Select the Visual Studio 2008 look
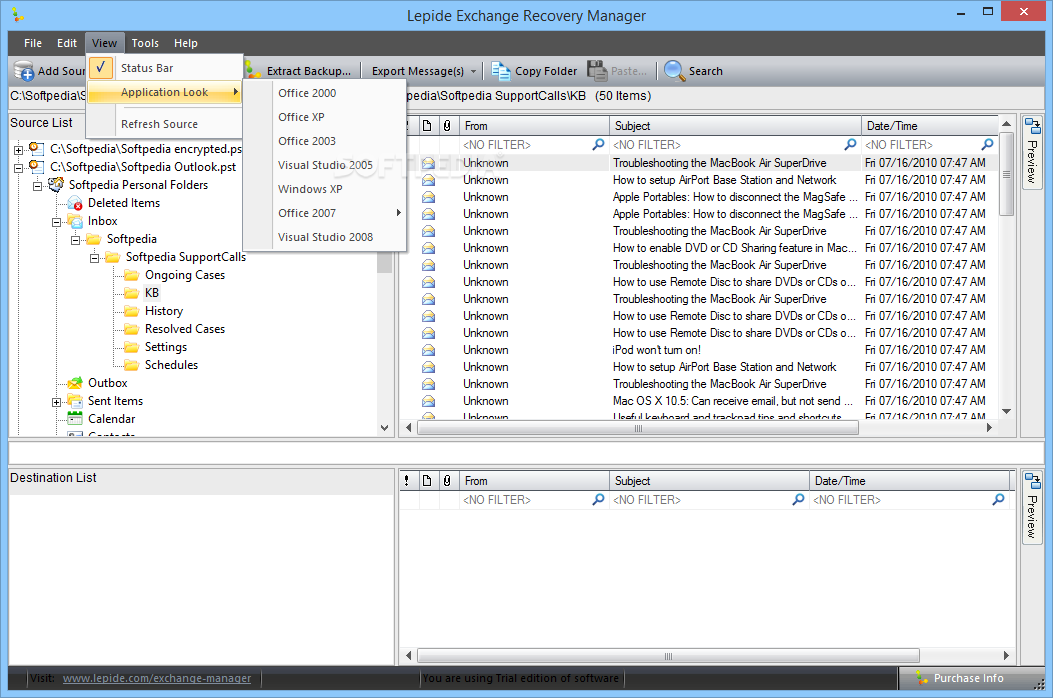 point(325,237)
